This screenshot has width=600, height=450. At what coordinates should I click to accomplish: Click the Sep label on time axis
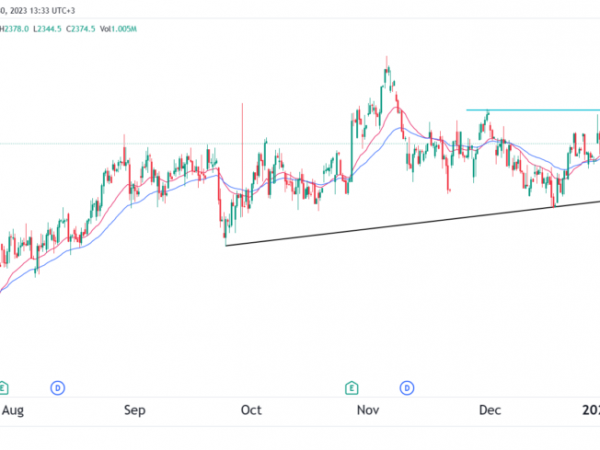[135, 410]
